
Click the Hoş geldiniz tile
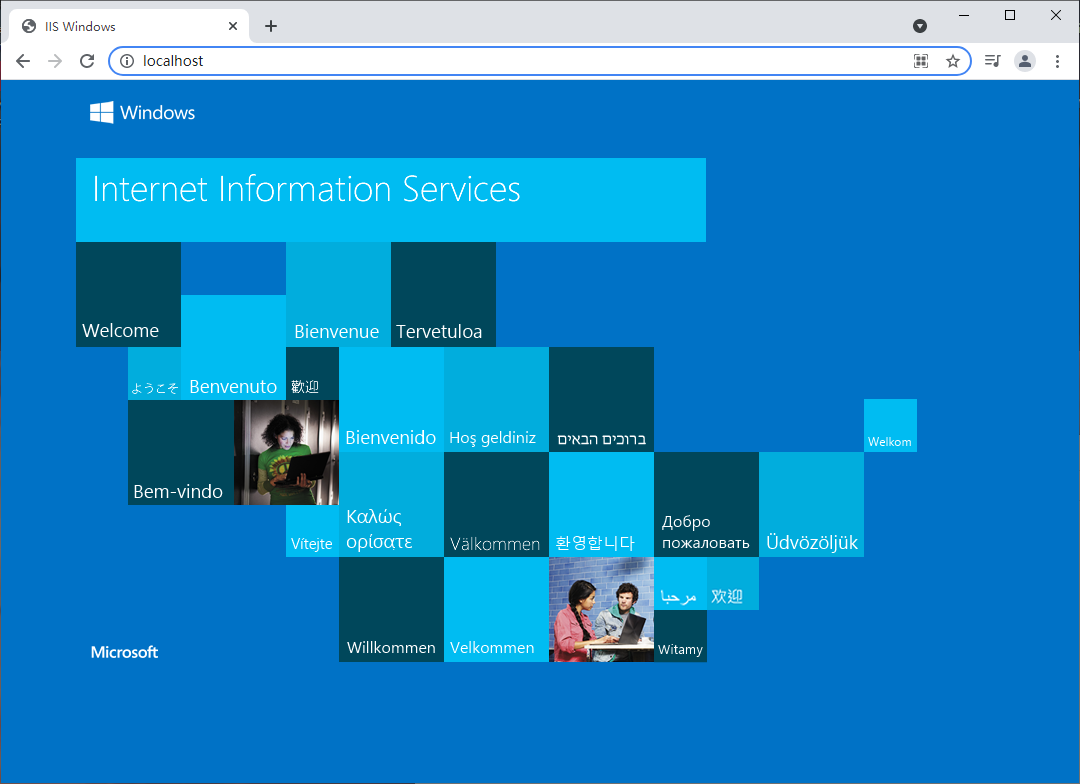(x=497, y=400)
